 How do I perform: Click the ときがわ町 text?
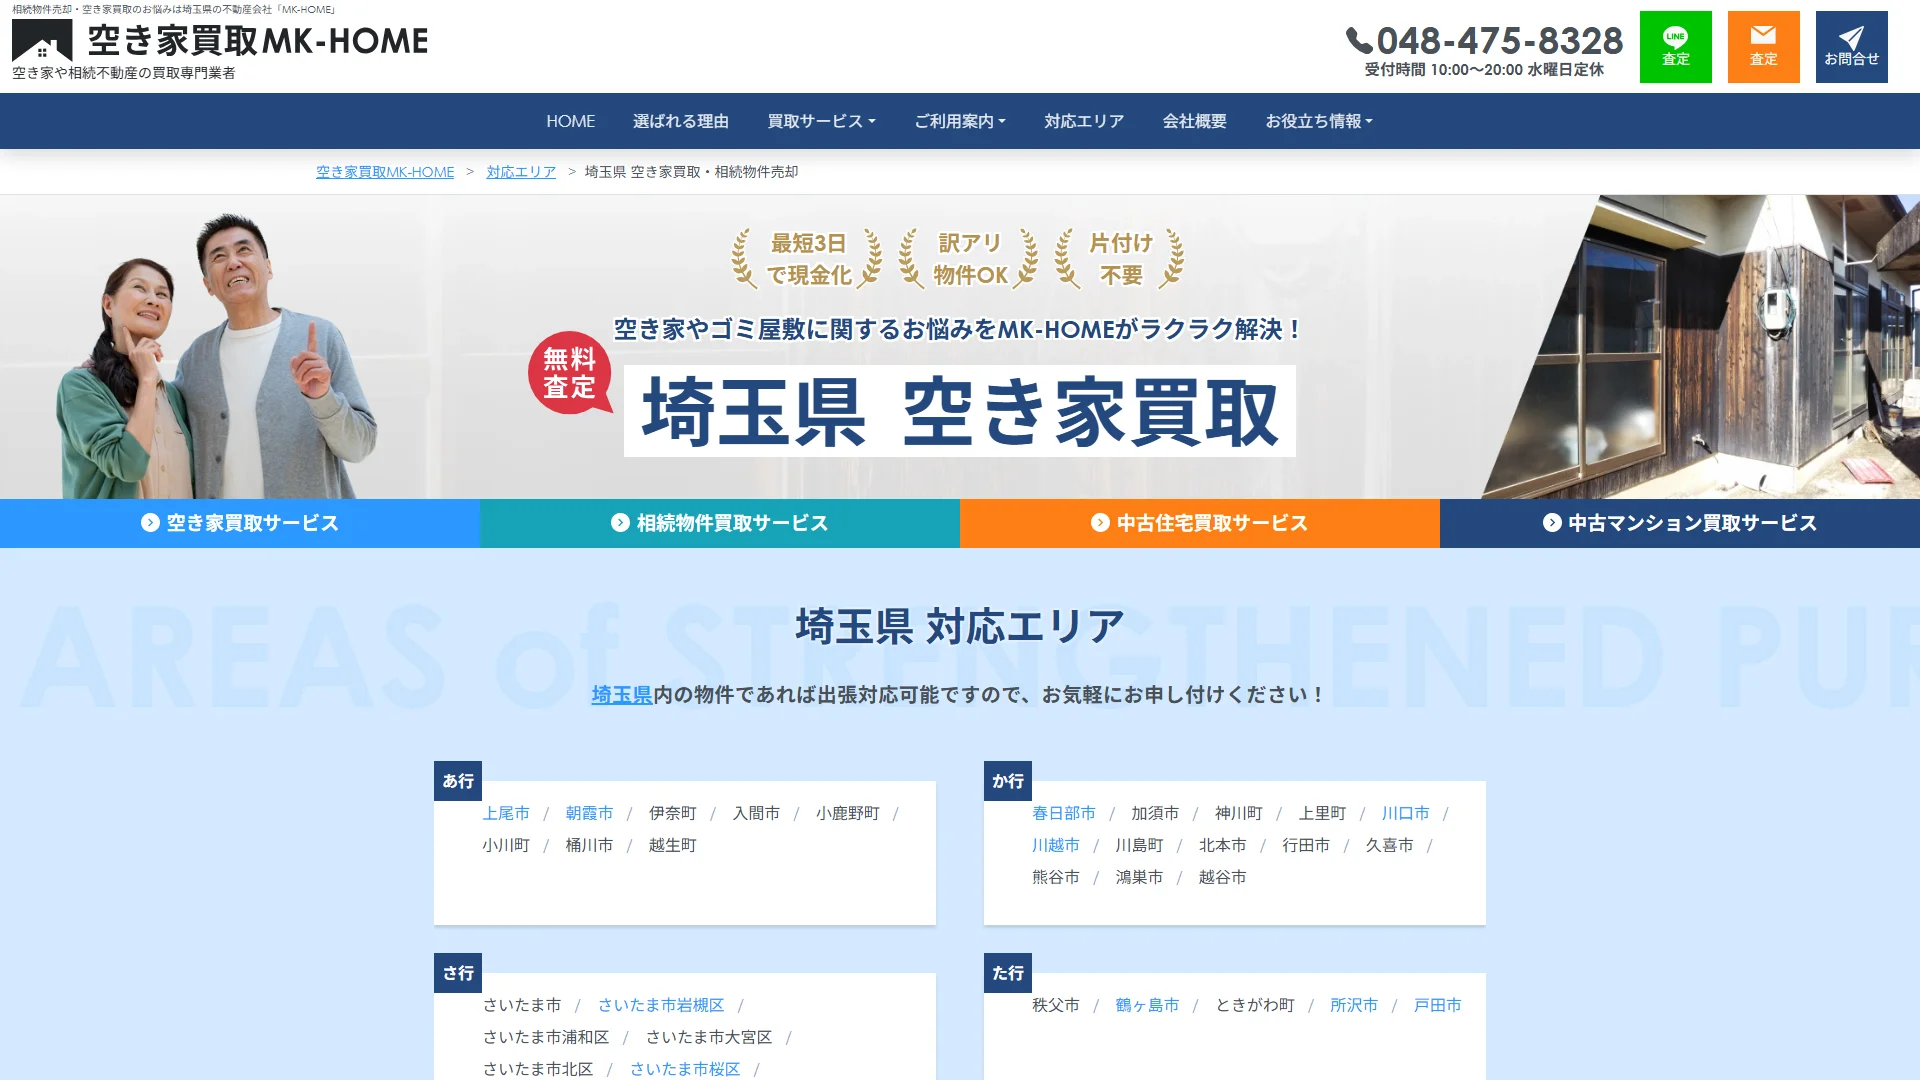click(x=1255, y=1005)
